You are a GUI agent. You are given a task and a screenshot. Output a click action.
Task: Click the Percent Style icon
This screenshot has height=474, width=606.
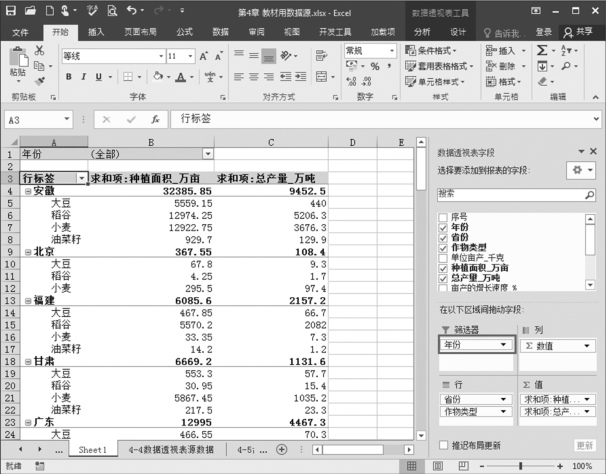coord(374,66)
